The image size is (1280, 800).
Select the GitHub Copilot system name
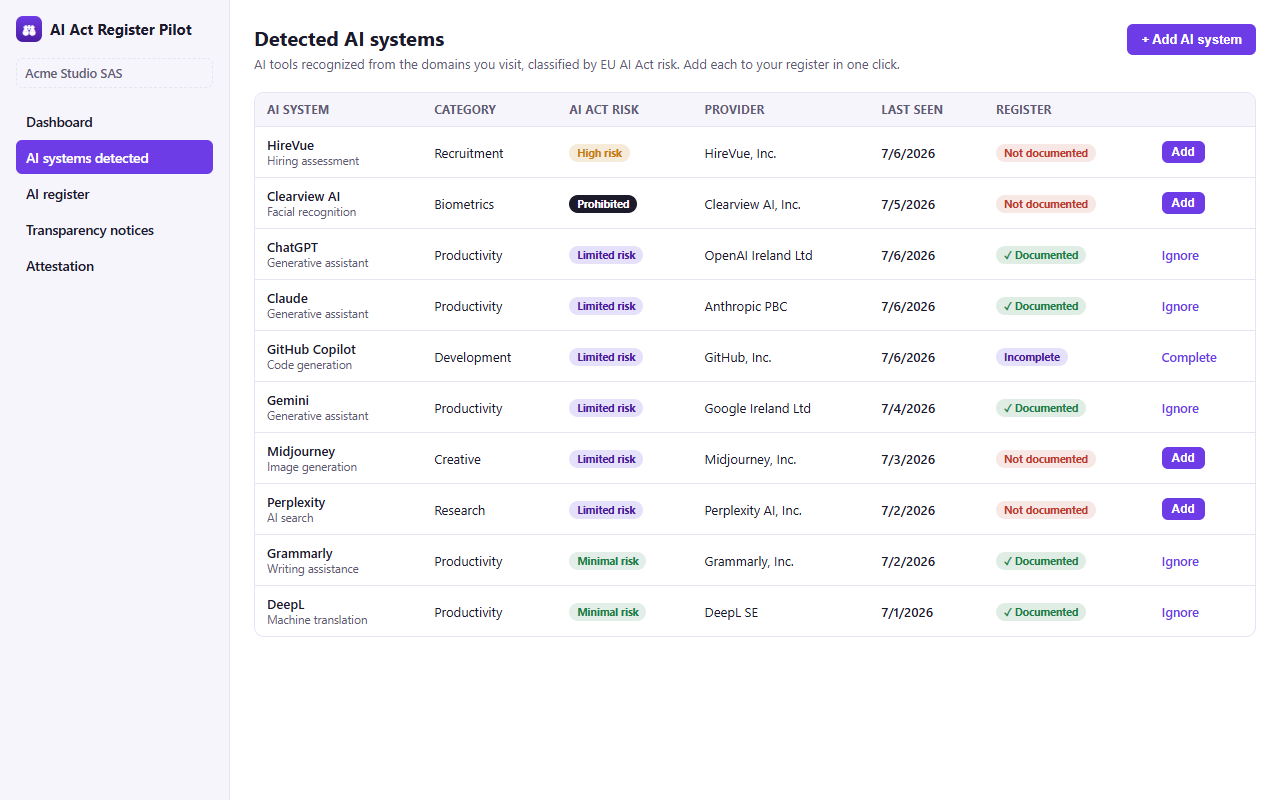pos(311,350)
